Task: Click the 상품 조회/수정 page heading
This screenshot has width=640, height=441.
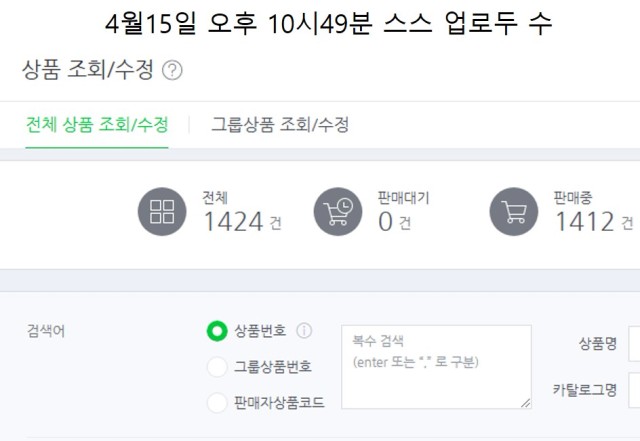Action: click(88, 69)
